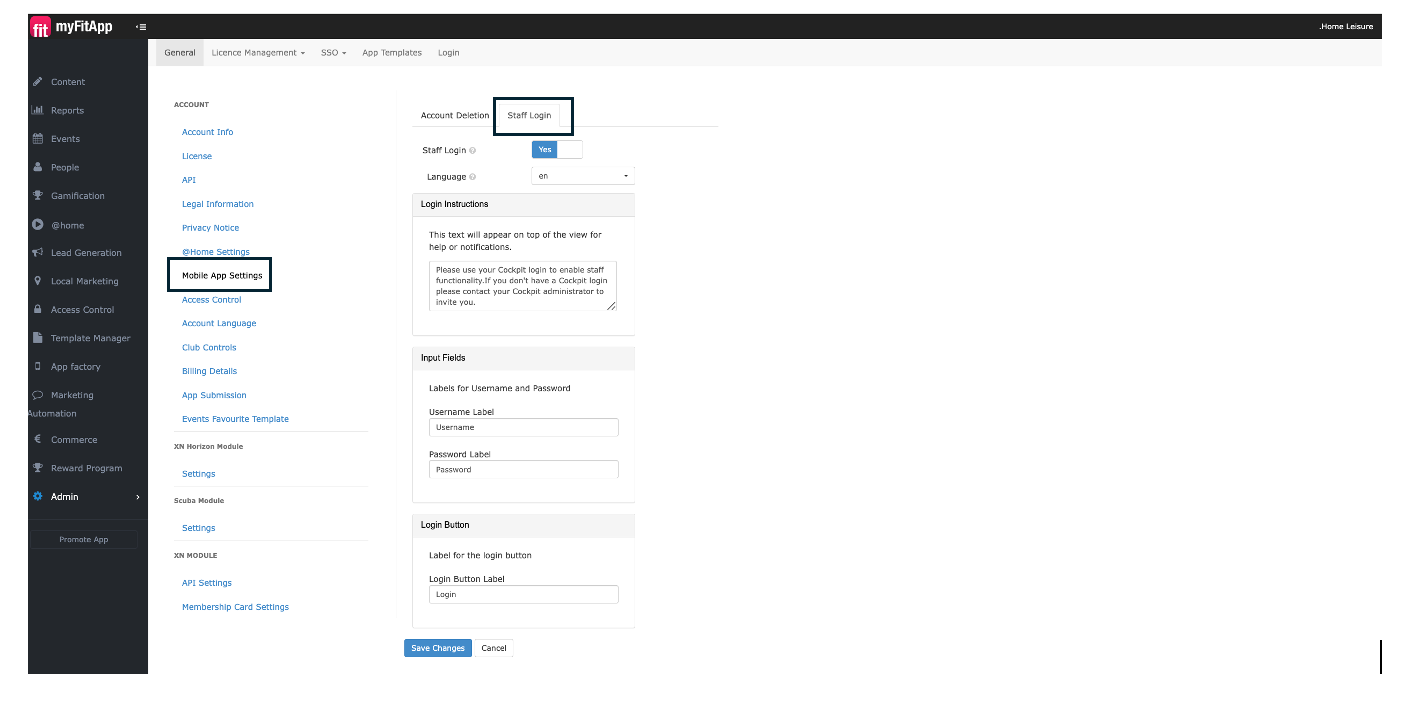Click the Commerce euro icon
This screenshot has width=1420, height=728.
tap(38, 439)
